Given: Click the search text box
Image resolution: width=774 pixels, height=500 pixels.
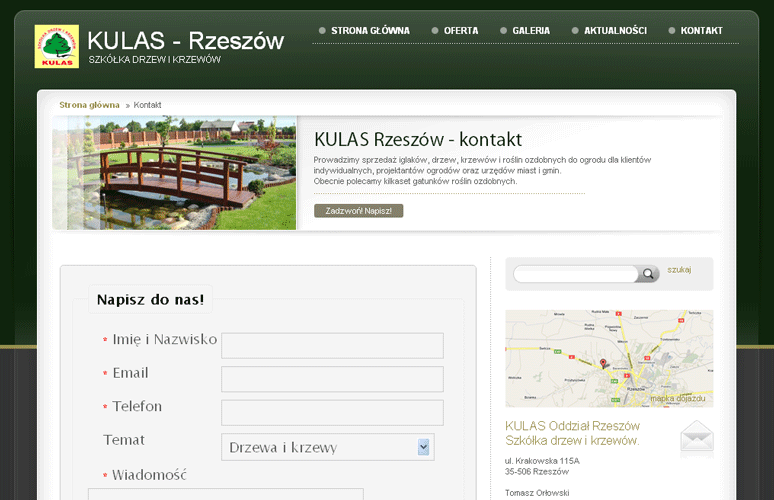Looking at the screenshot, I should 576,274.
